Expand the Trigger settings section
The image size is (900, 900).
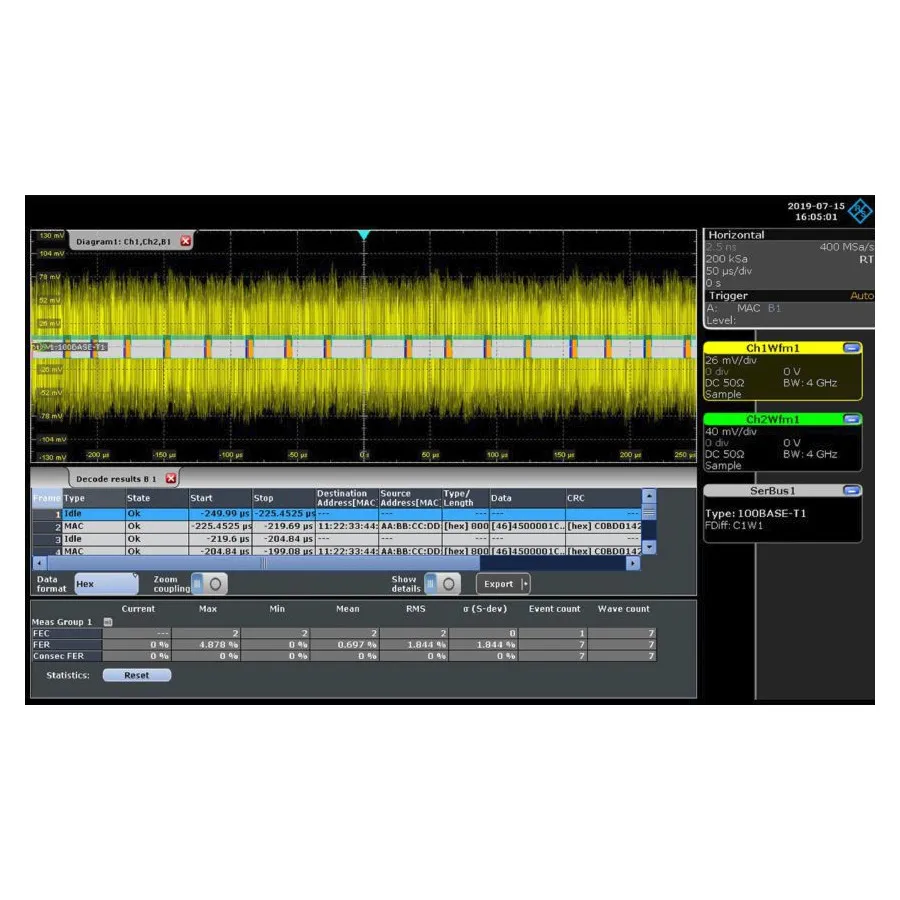[728, 295]
